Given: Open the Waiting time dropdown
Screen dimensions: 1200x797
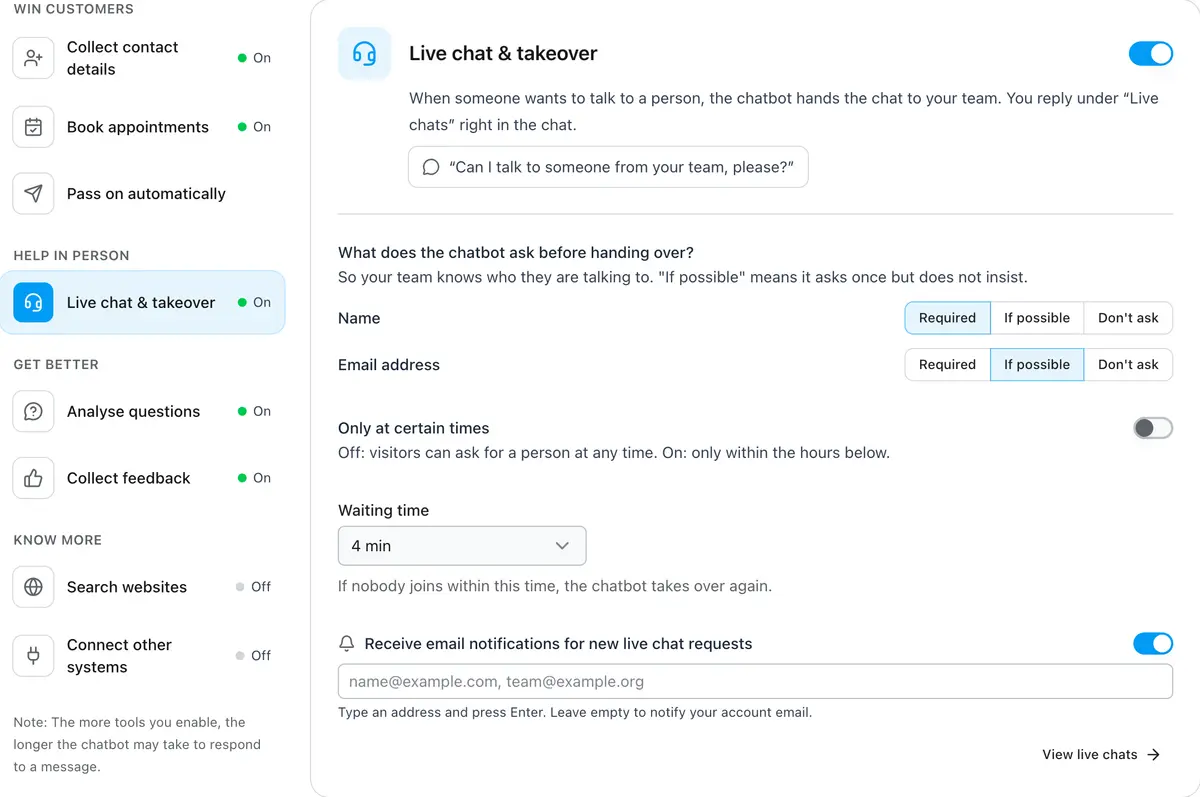Looking at the screenshot, I should tap(462, 546).
